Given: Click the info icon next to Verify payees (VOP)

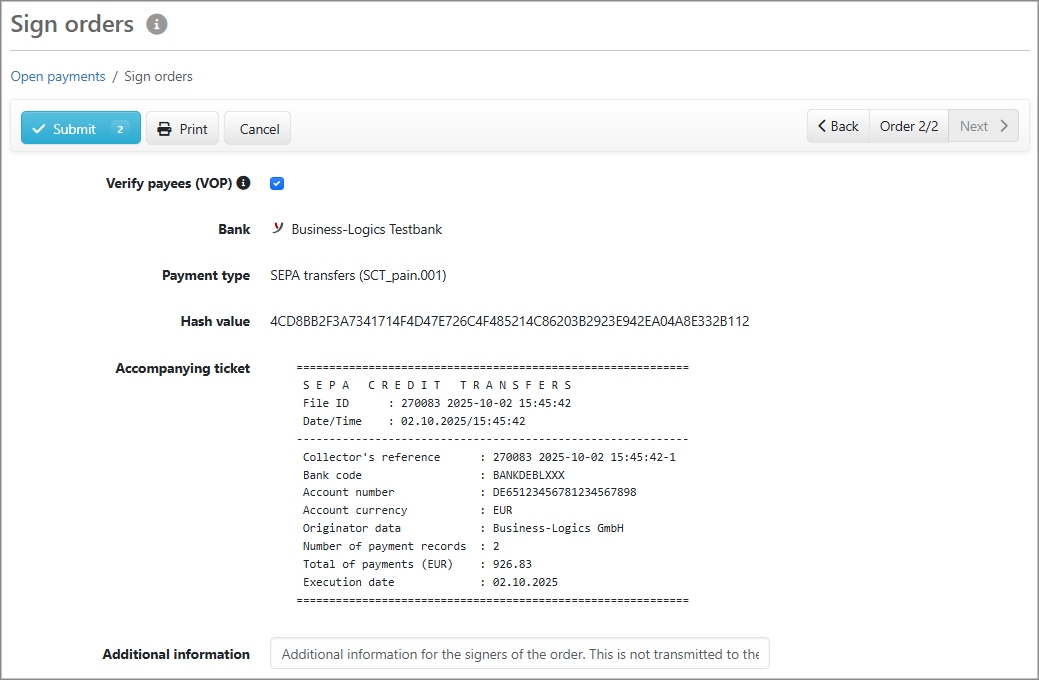Looking at the screenshot, I should [243, 183].
